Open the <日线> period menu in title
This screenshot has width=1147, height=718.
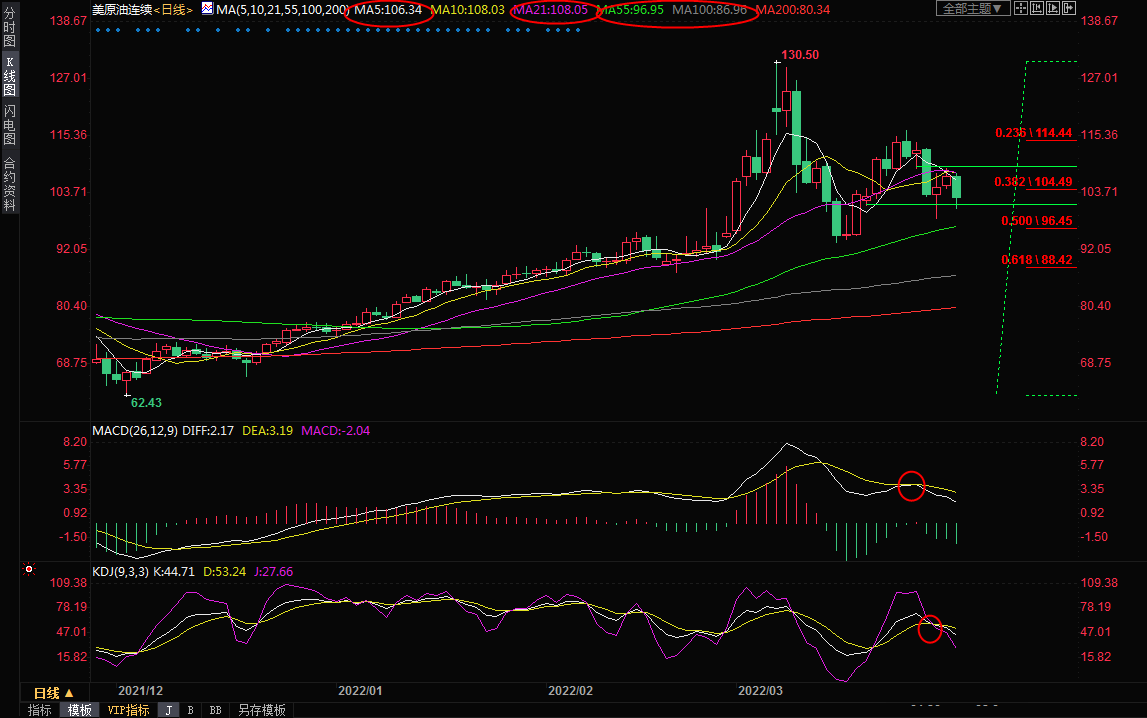point(172,9)
